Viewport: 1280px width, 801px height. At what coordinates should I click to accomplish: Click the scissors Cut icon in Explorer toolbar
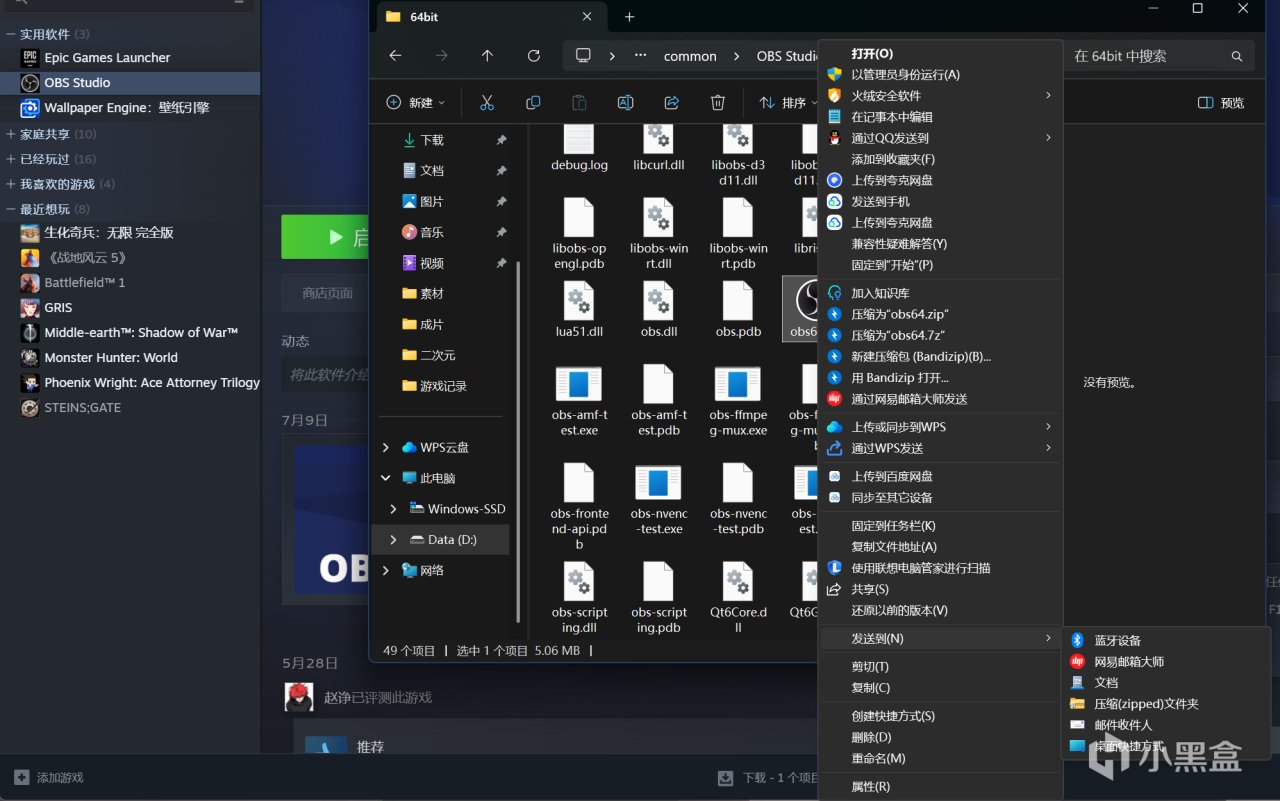pos(487,102)
